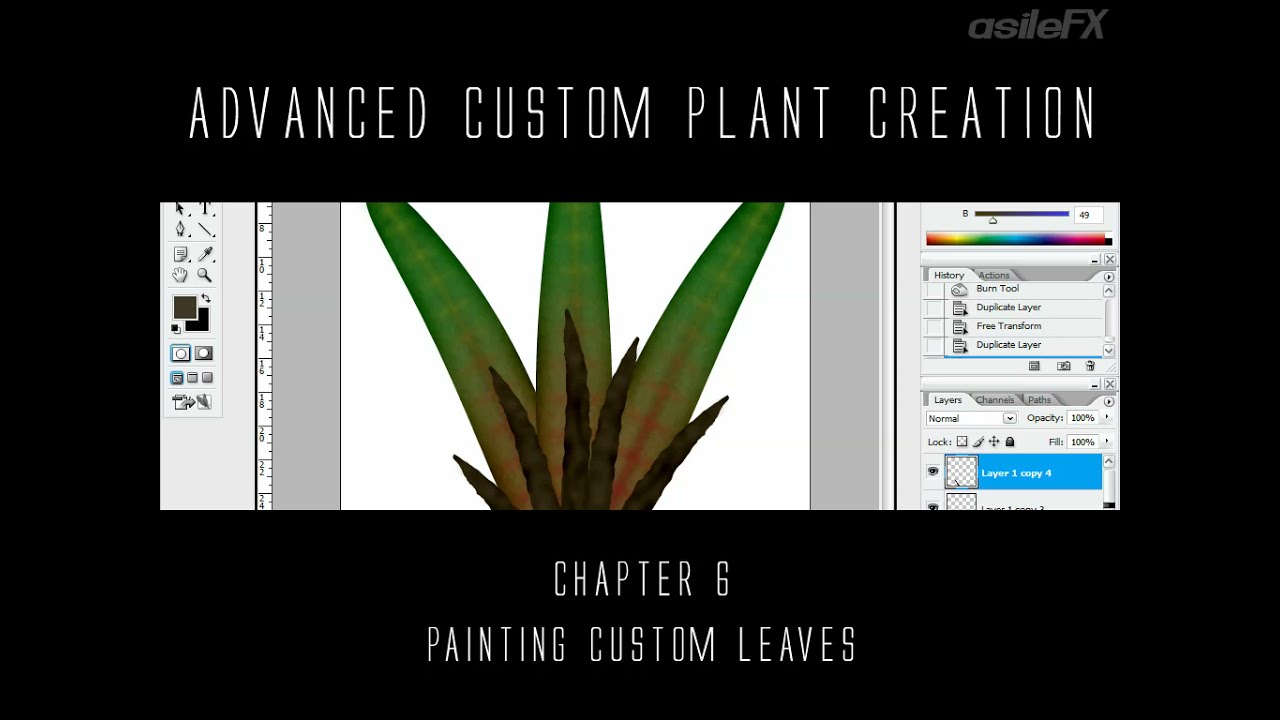Select the Type tool
1280x720 pixels.
pos(206,208)
